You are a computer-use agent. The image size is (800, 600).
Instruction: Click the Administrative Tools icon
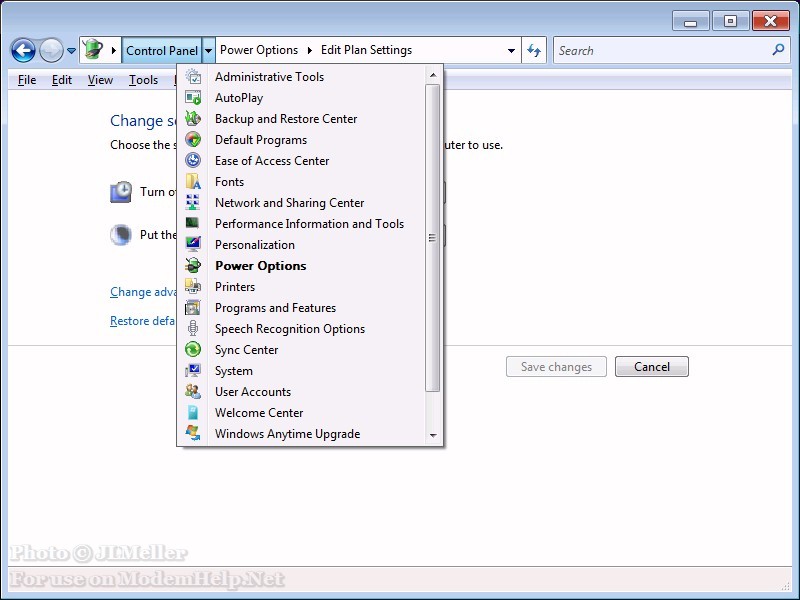(193, 77)
